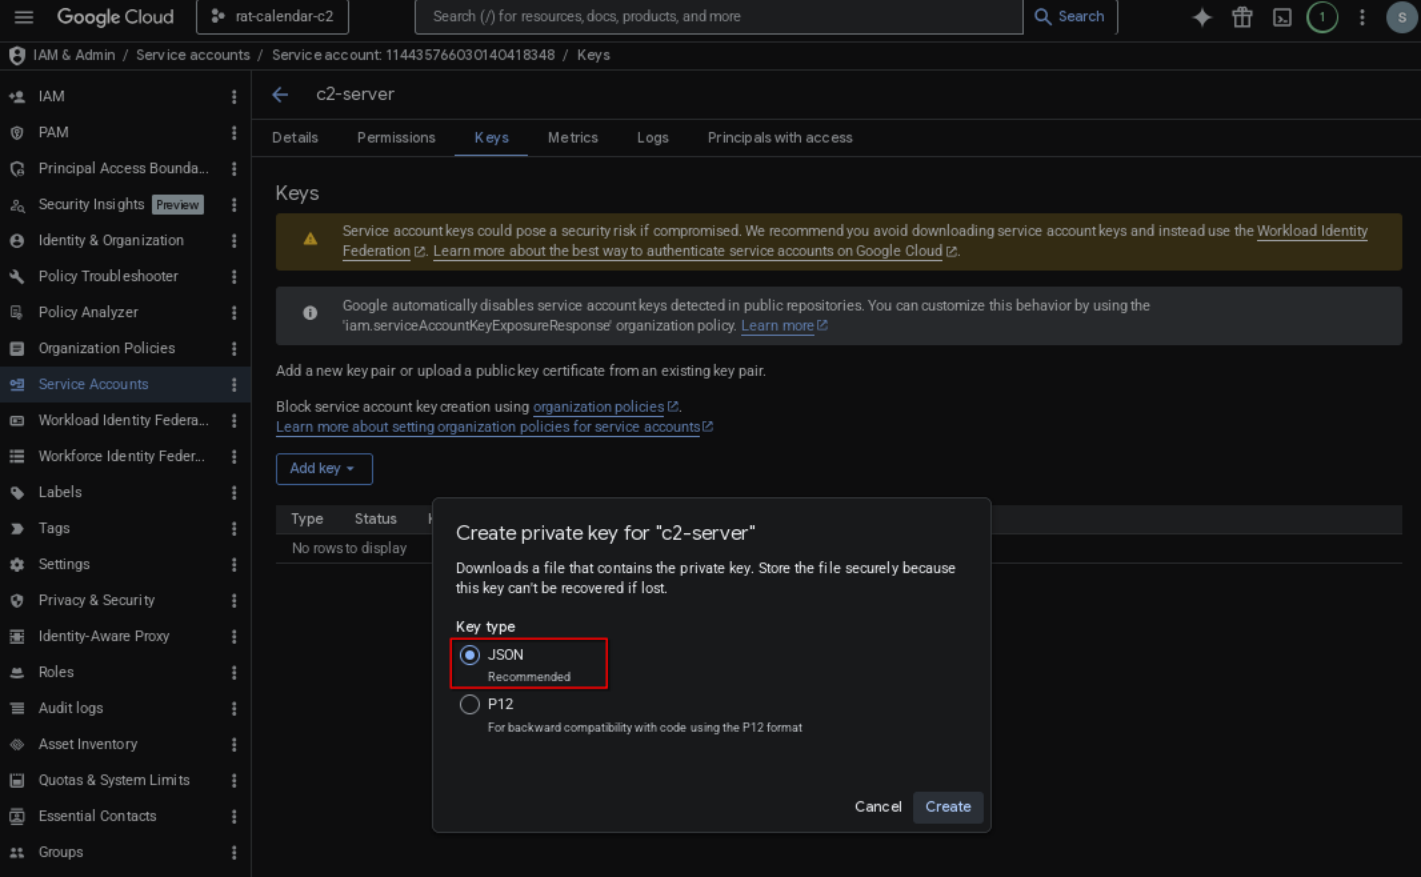The image size is (1421, 877).
Task: Open top bar vertical dots settings menu
Action: point(1362,17)
